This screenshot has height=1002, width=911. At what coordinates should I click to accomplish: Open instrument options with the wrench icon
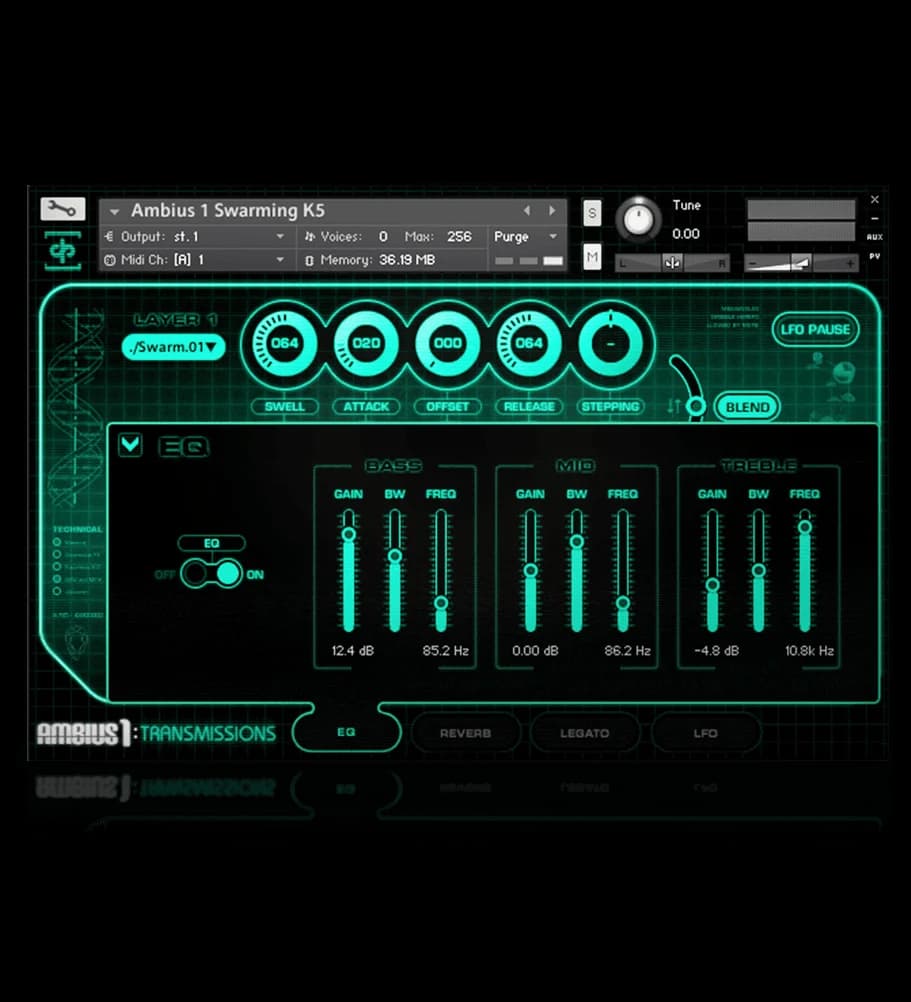(62, 209)
